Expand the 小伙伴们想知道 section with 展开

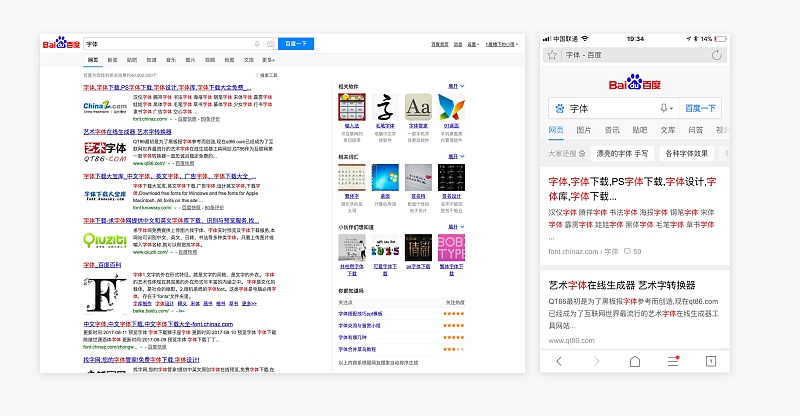pos(456,227)
